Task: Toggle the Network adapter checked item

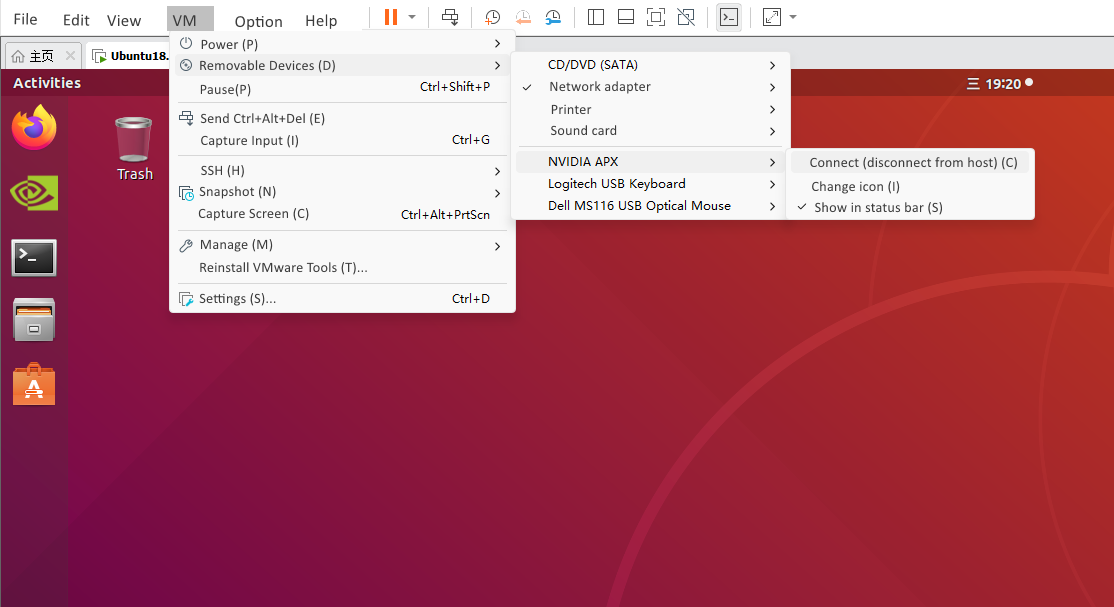Action: 599,87
